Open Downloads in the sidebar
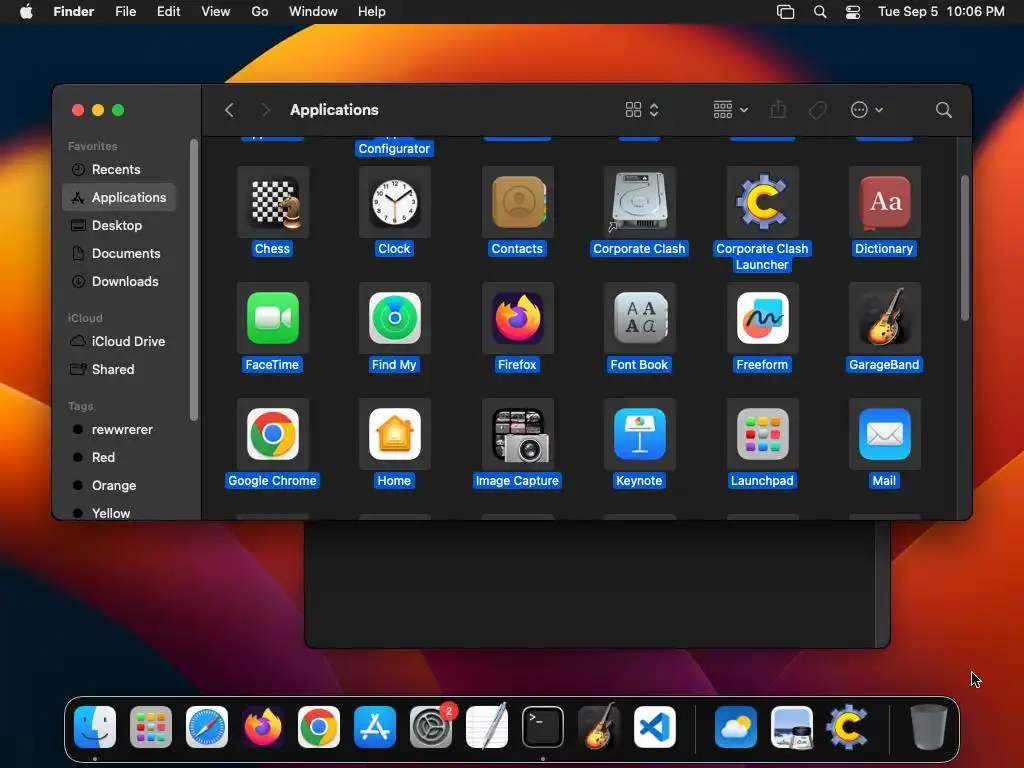The height and width of the screenshot is (768, 1024). 119,281
